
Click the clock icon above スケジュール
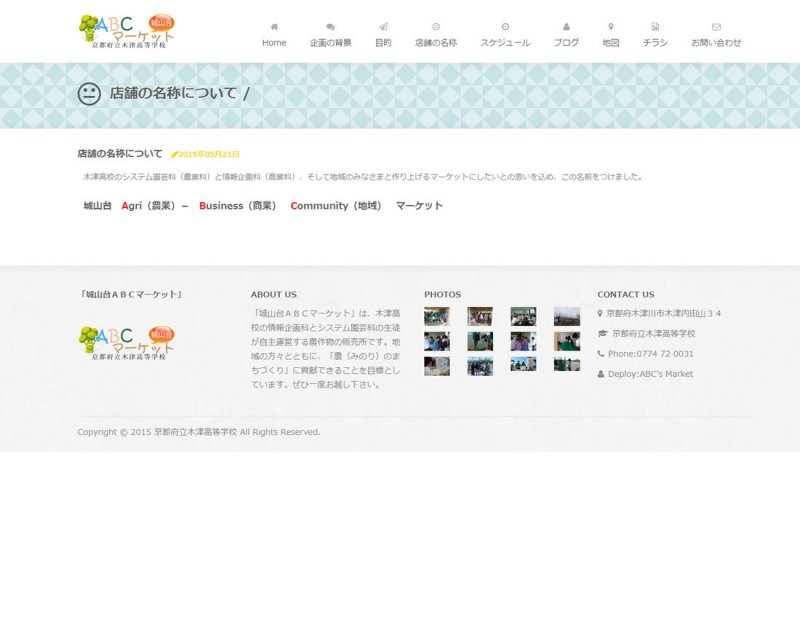click(x=505, y=27)
